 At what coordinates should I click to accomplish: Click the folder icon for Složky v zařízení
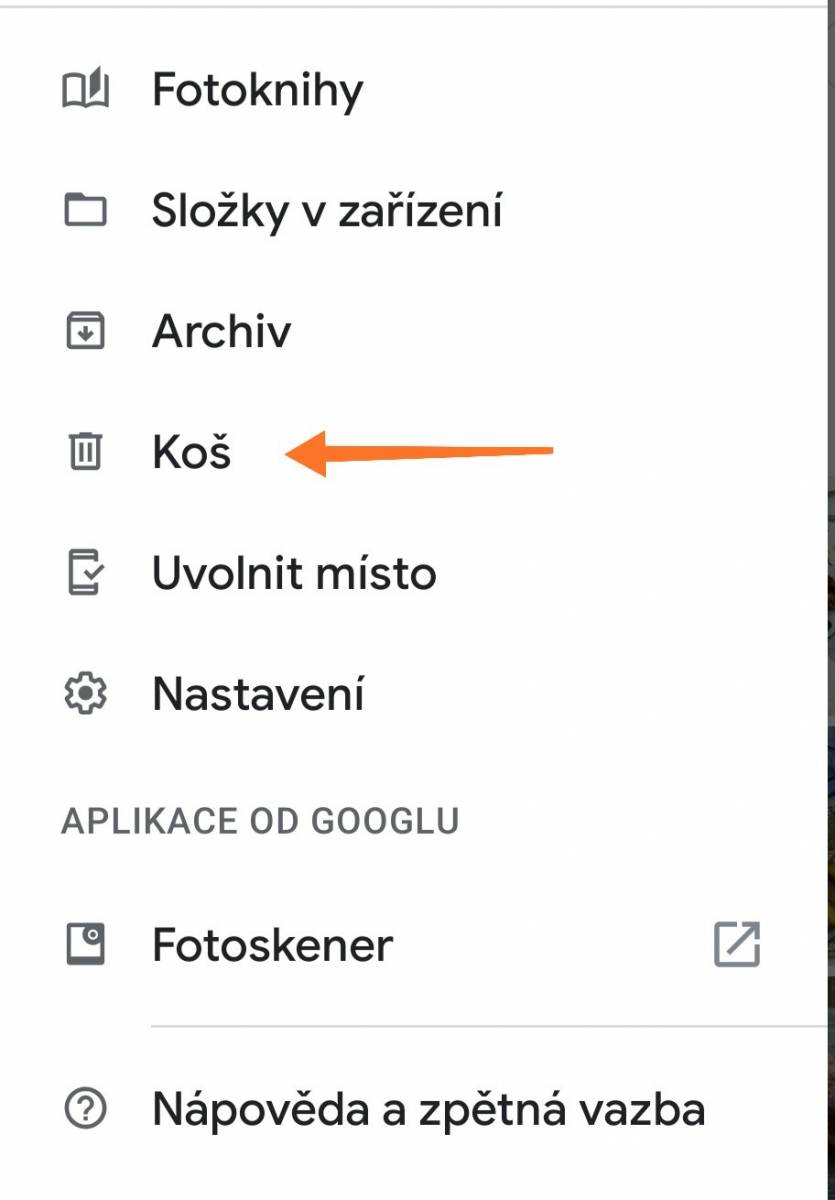(x=85, y=211)
